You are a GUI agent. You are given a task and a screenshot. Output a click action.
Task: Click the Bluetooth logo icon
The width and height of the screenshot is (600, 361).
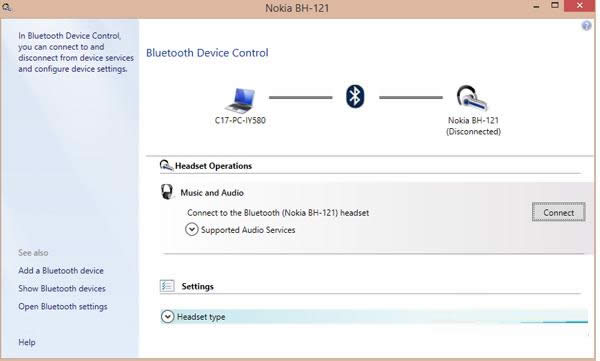(x=355, y=96)
